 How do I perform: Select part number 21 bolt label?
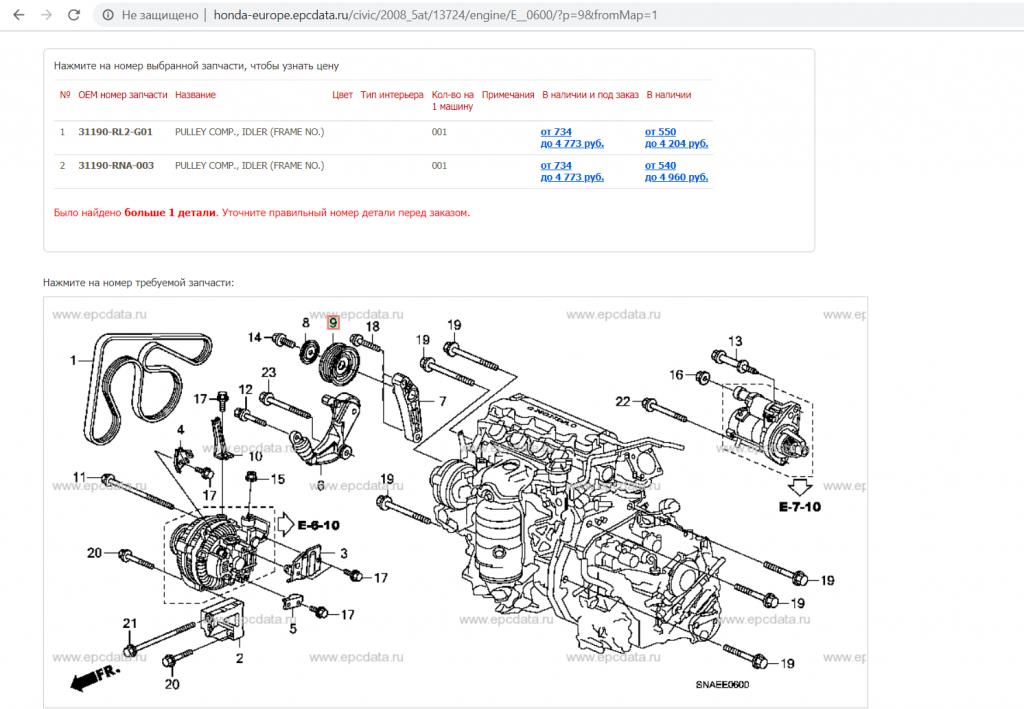tap(129, 624)
